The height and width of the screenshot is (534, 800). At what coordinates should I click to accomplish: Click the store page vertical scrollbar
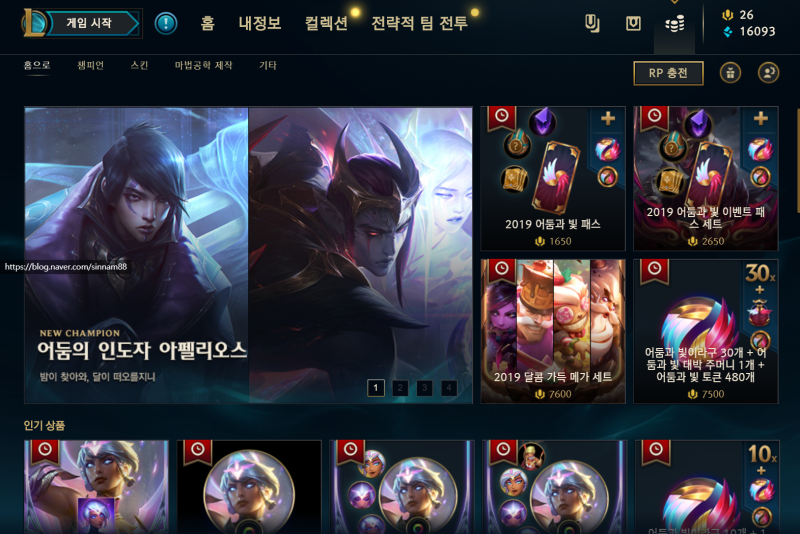[x=797, y=161]
